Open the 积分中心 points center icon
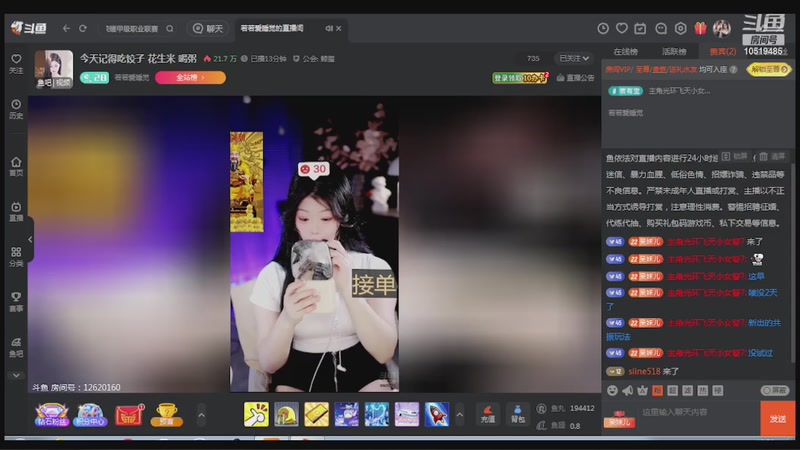800x450 pixels. pyautogui.click(x=90, y=415)
